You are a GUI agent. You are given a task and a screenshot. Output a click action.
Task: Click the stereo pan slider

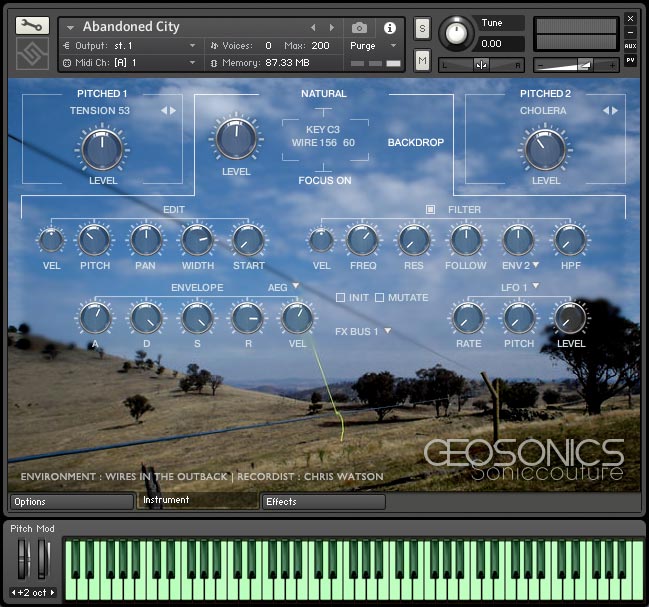[x=481, y=65]
